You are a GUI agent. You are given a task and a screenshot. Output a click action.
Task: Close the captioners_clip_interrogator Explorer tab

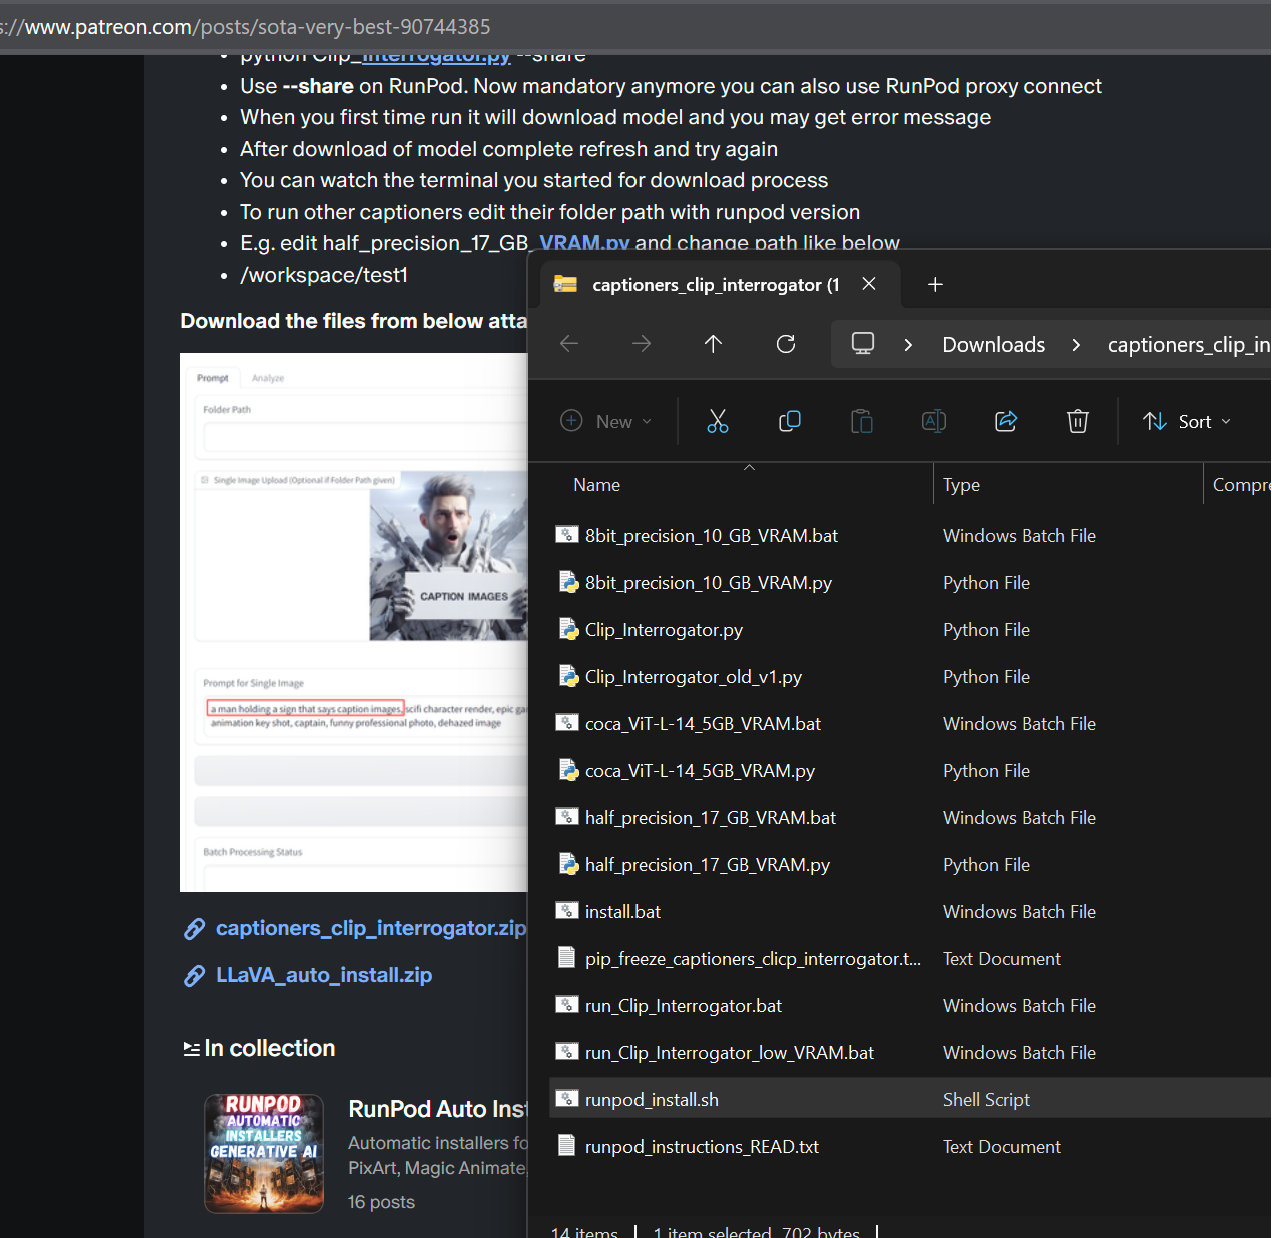(869, 284)
